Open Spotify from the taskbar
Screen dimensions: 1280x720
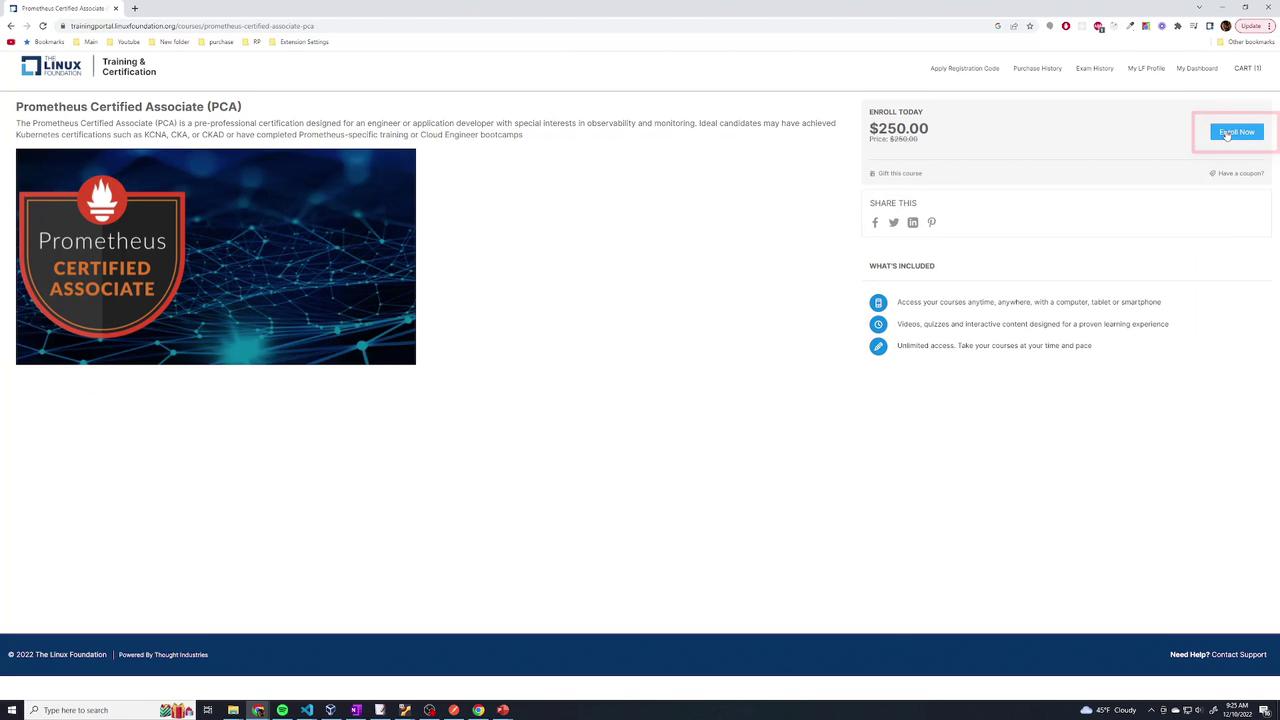pyautogui.click(x=282, y=710)
